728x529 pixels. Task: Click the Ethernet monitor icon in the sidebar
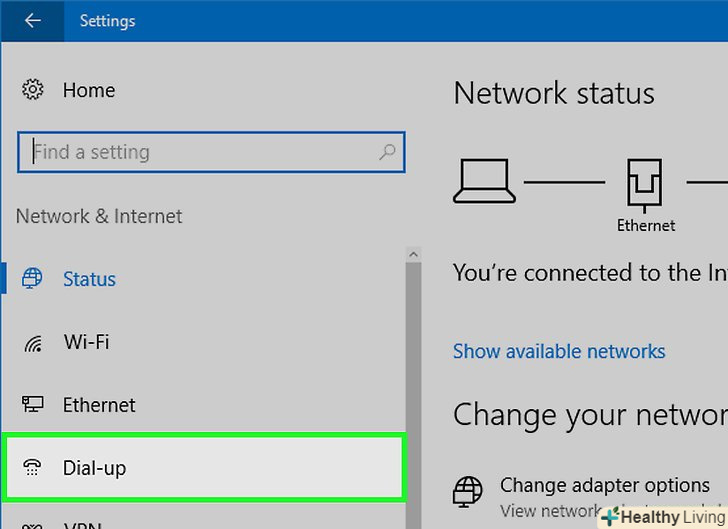[33, 405]
